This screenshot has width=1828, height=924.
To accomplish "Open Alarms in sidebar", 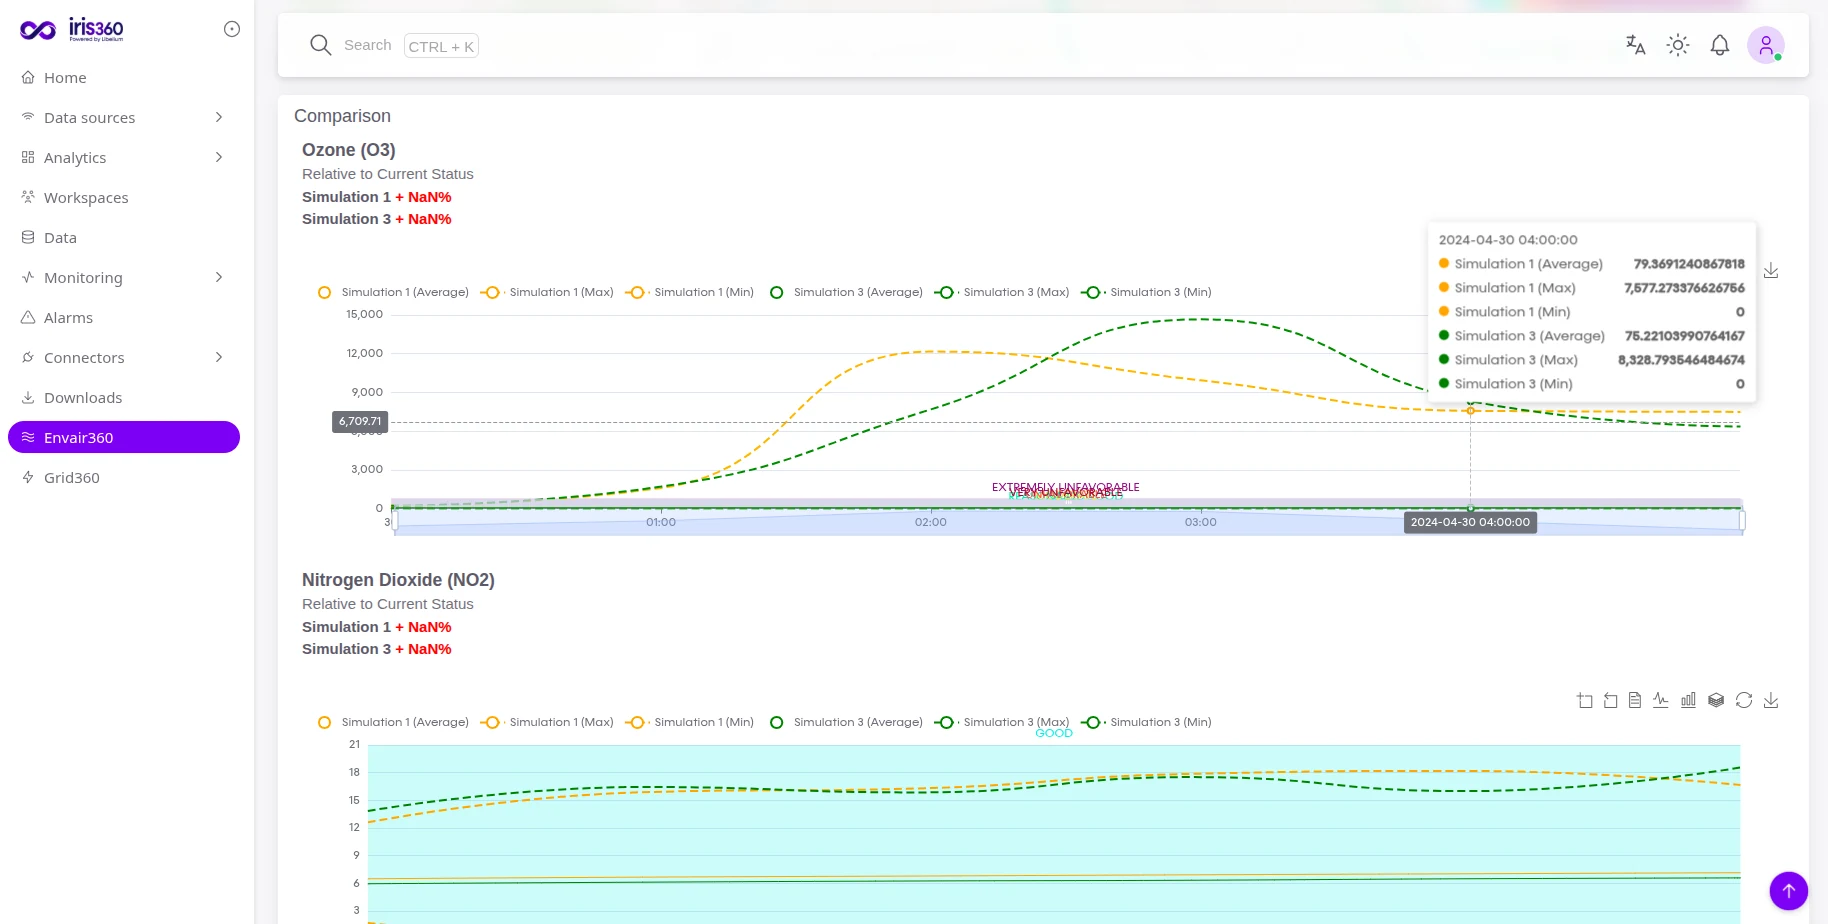I will 123,317.
